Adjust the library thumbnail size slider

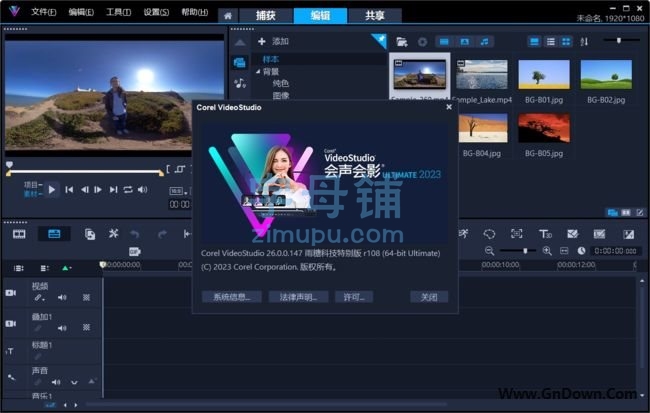621,40
